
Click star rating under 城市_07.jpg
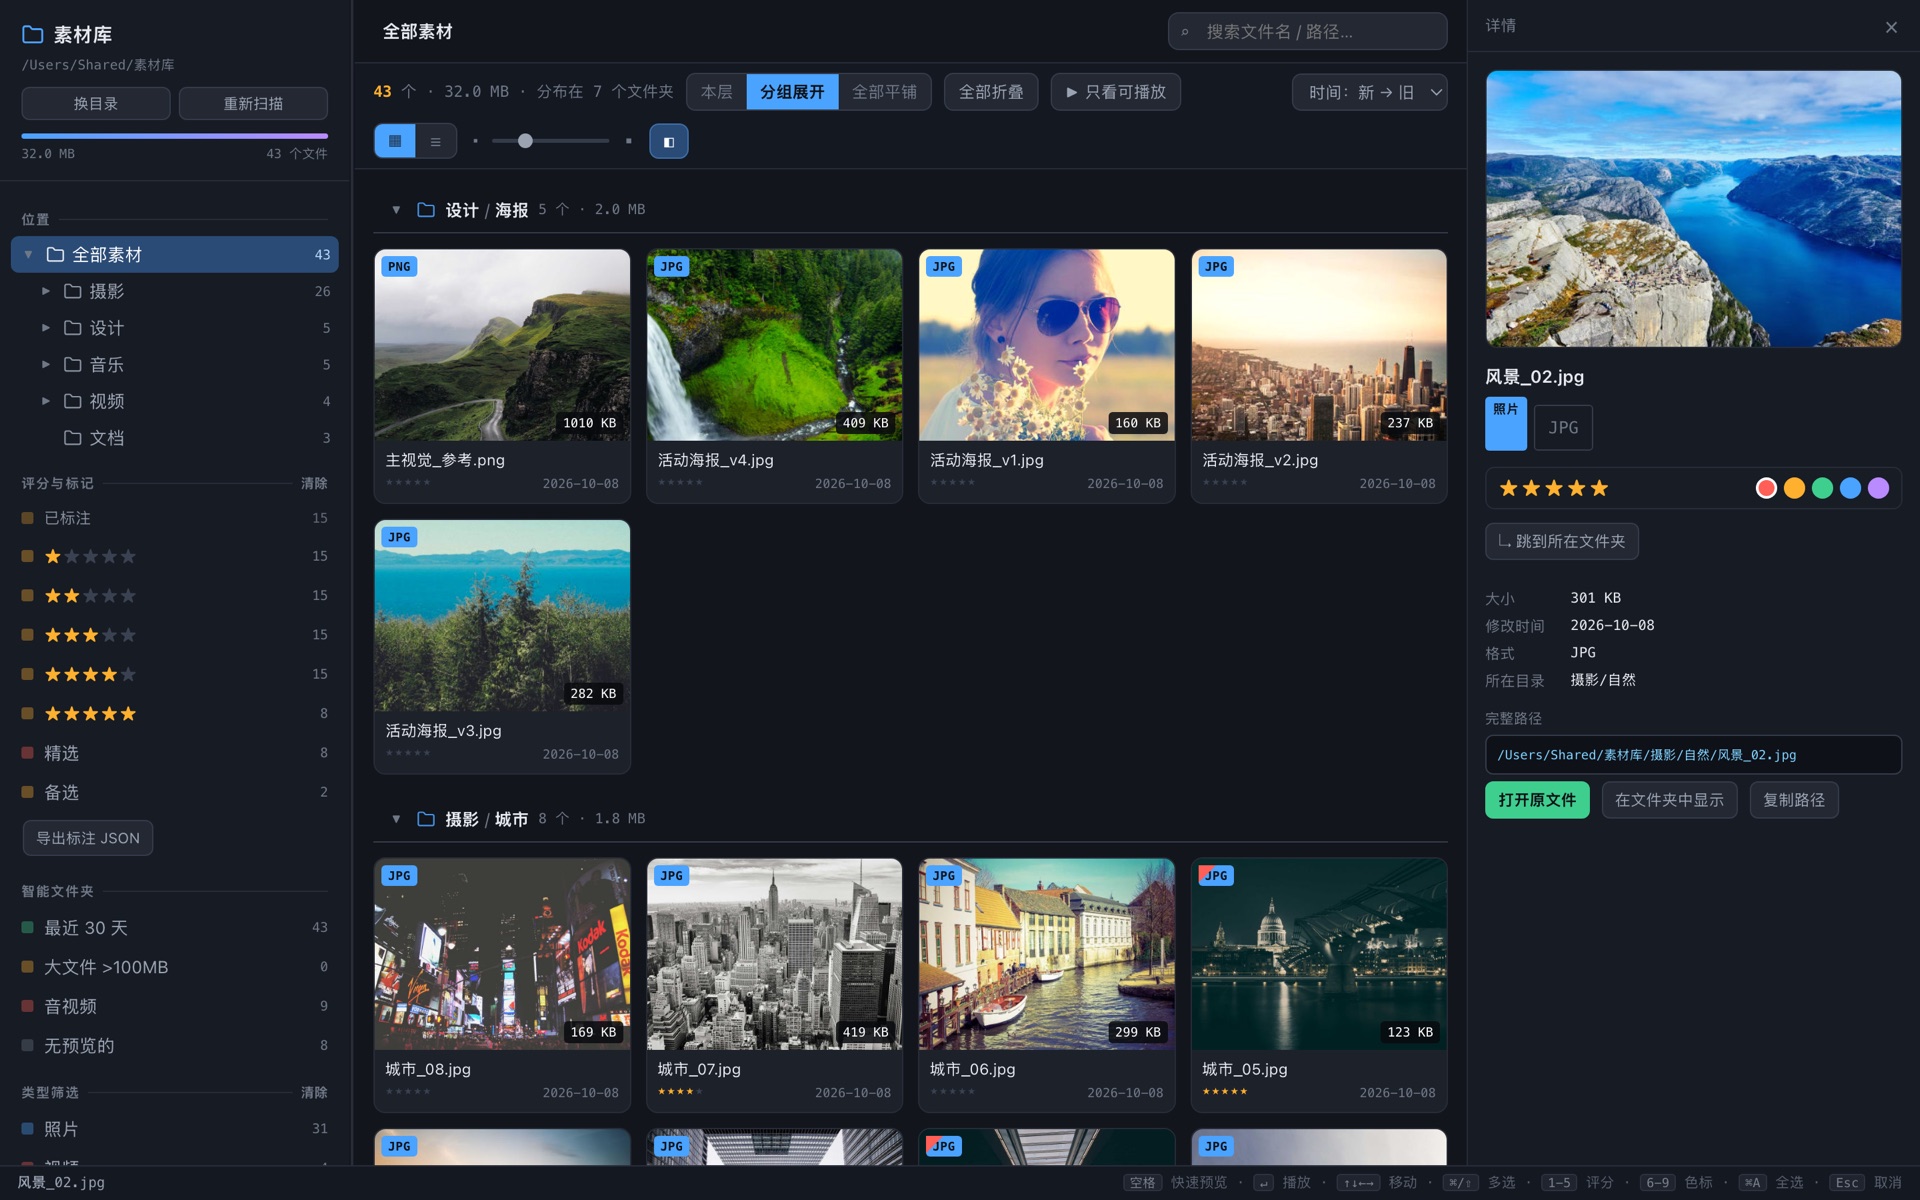pyautogui.click(x=681, y=1091)
